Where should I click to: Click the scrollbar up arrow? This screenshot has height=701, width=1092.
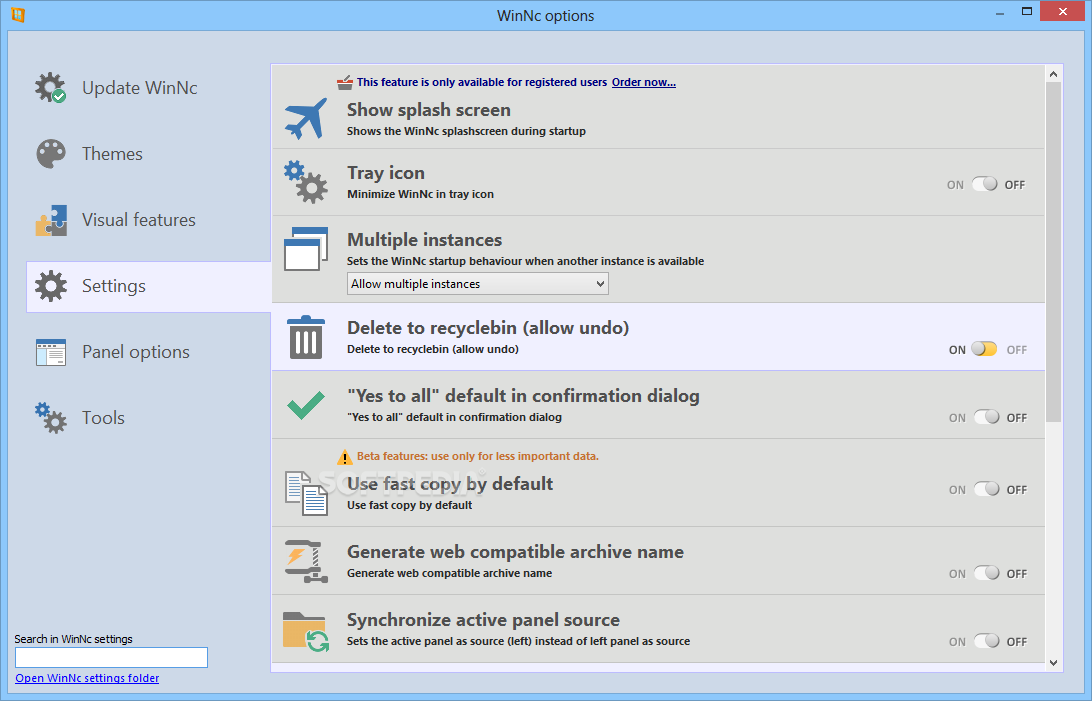coord(1053,74)
